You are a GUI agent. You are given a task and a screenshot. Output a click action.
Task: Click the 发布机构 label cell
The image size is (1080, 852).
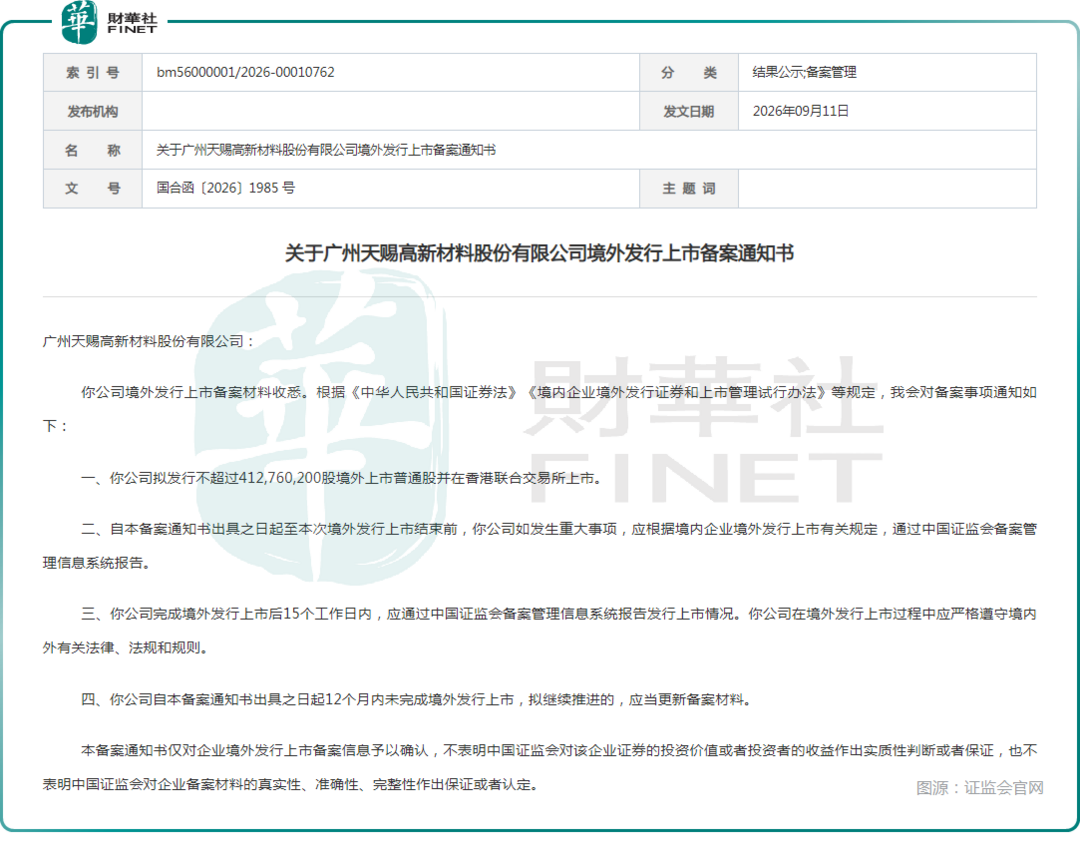click(x=93, y=112)
